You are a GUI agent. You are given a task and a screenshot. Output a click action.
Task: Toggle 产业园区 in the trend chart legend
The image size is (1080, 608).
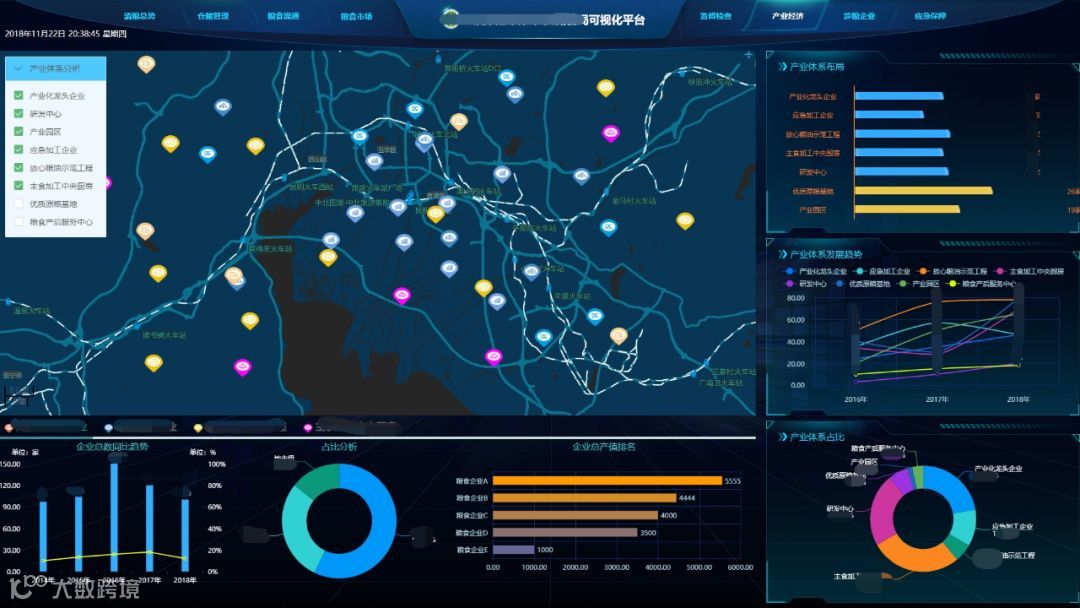point(919,284)
